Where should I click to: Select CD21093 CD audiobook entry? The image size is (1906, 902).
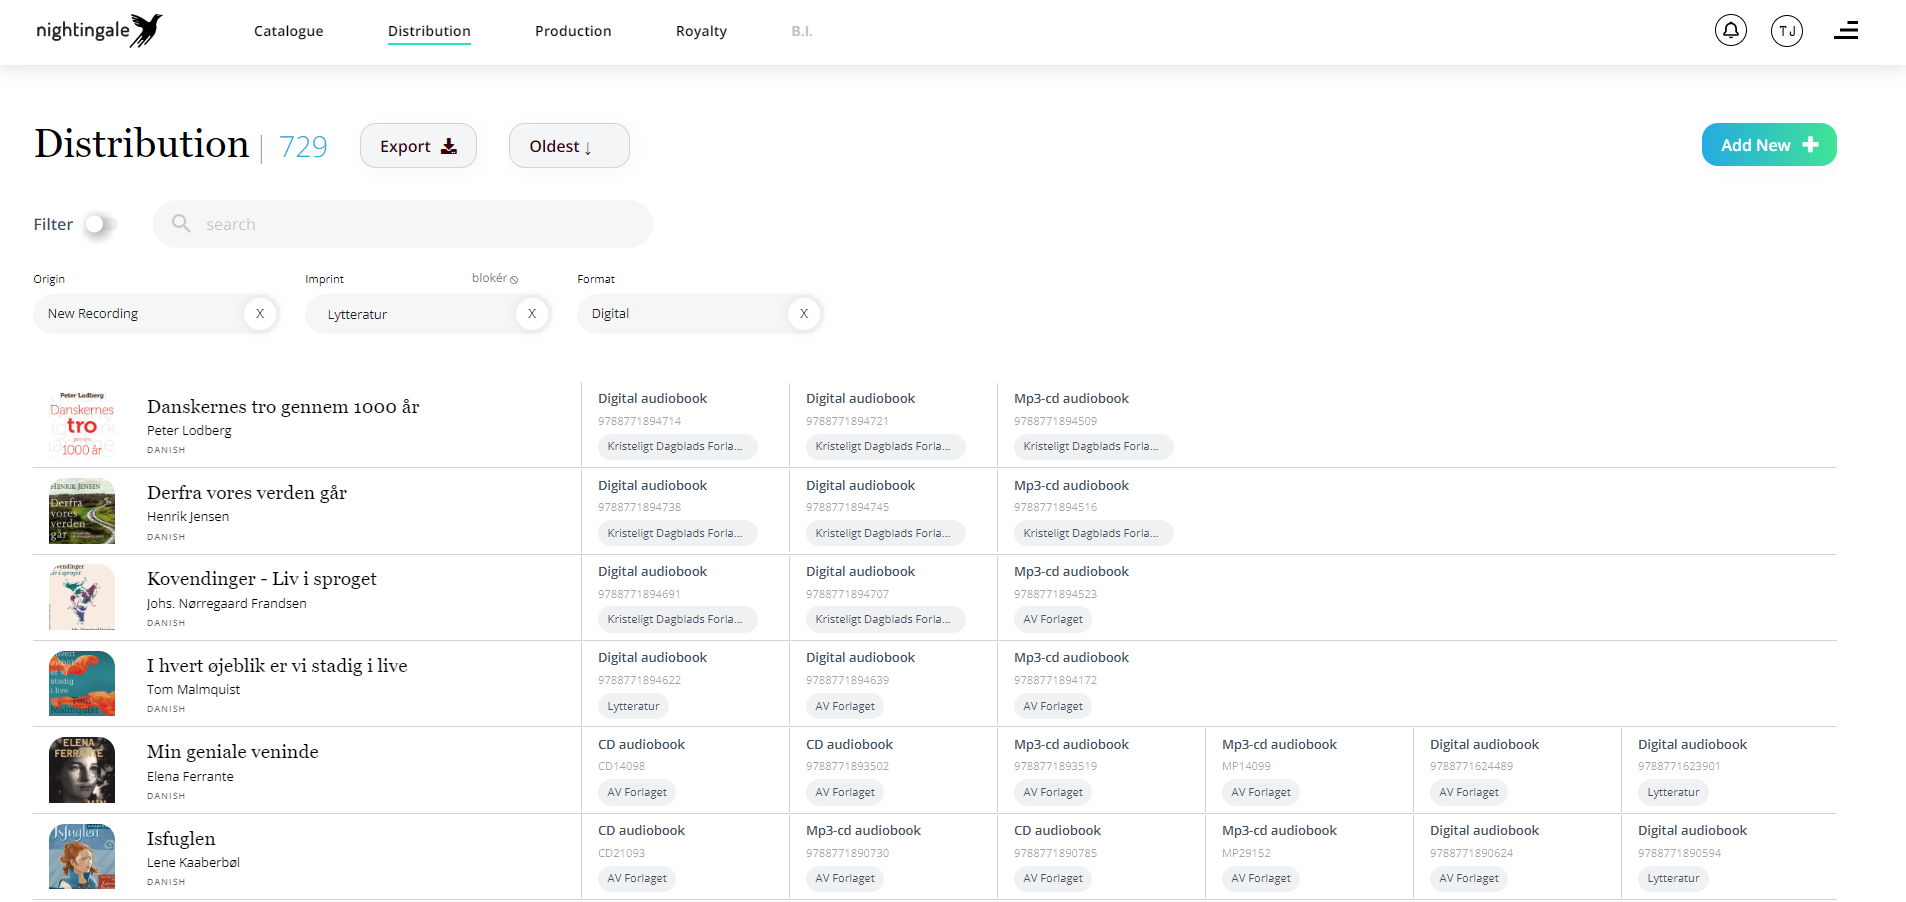coord(622,853)
